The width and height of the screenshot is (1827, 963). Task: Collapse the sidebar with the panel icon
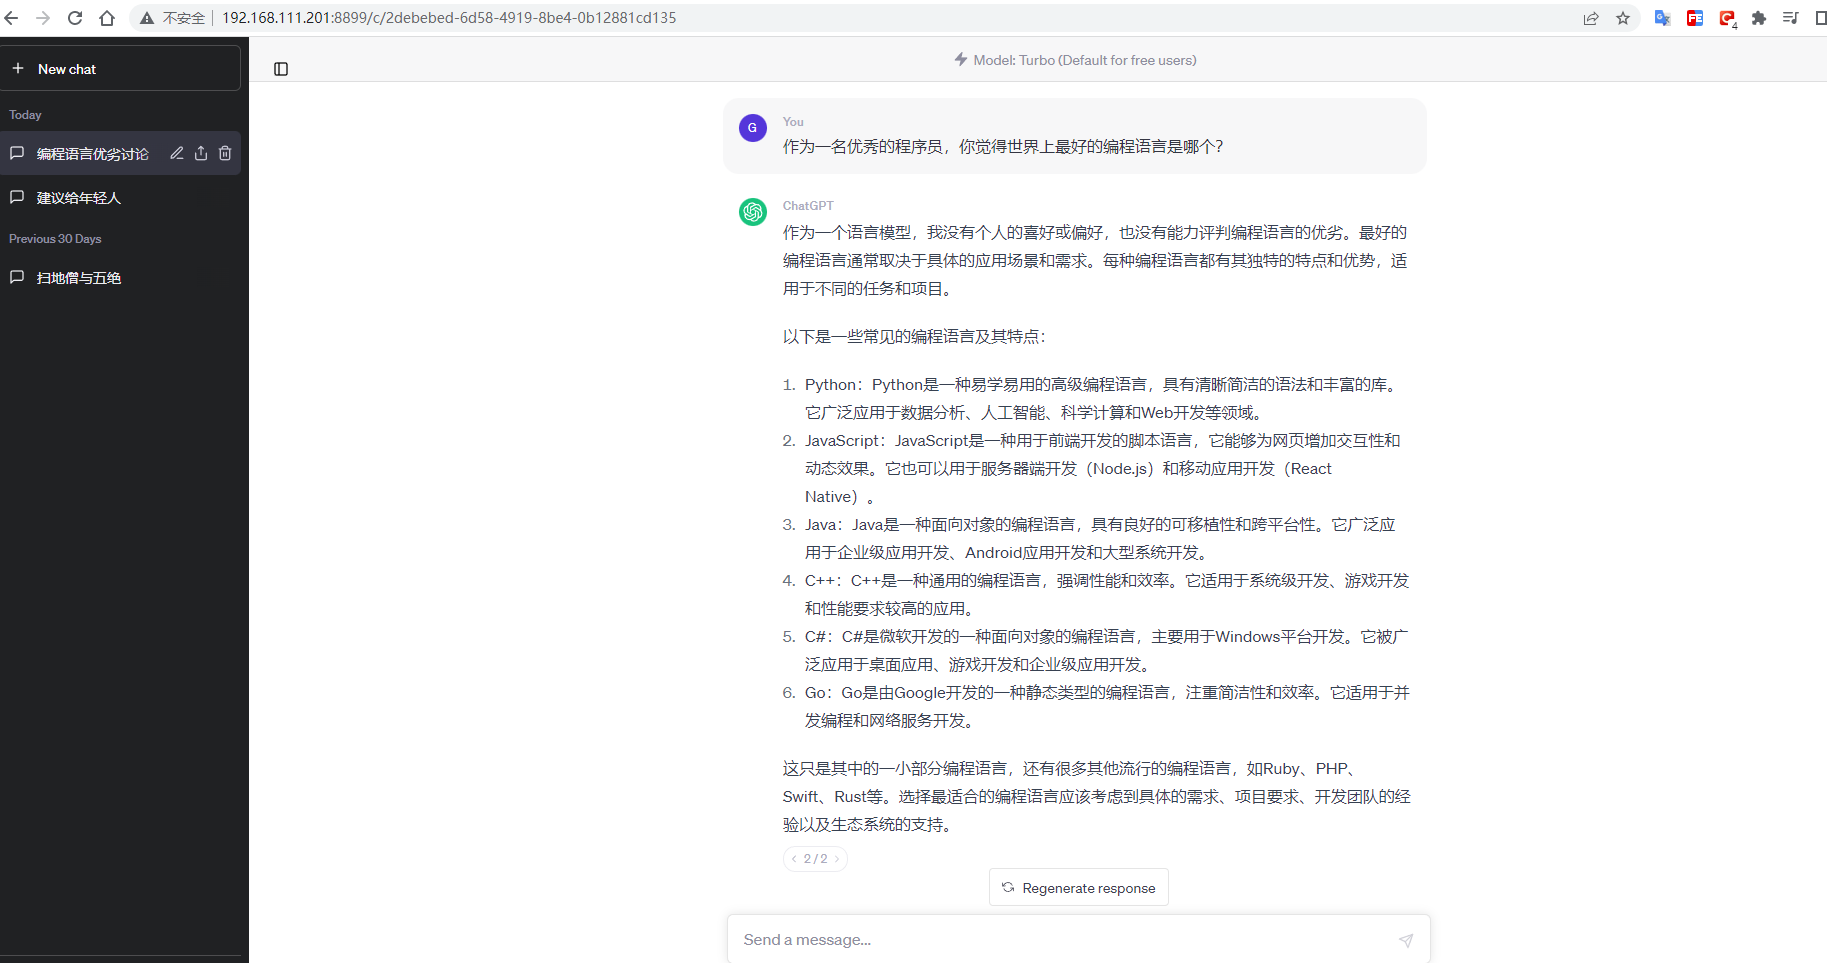tap(280, 68)
